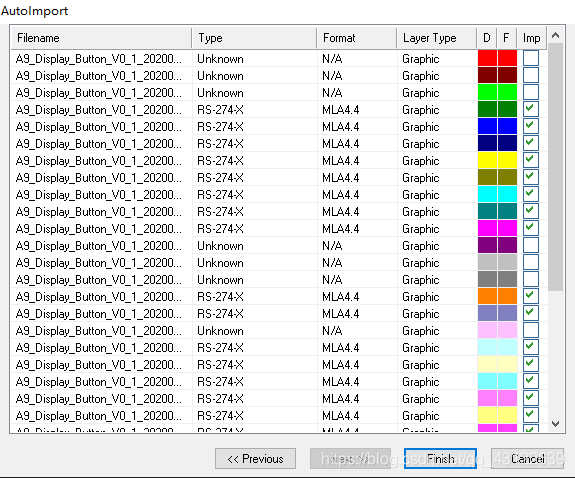Image resolution: width=575 pixels, height=478 pixels.
Task: Click the dark green D column color swatch
Action: click(487, 109)
